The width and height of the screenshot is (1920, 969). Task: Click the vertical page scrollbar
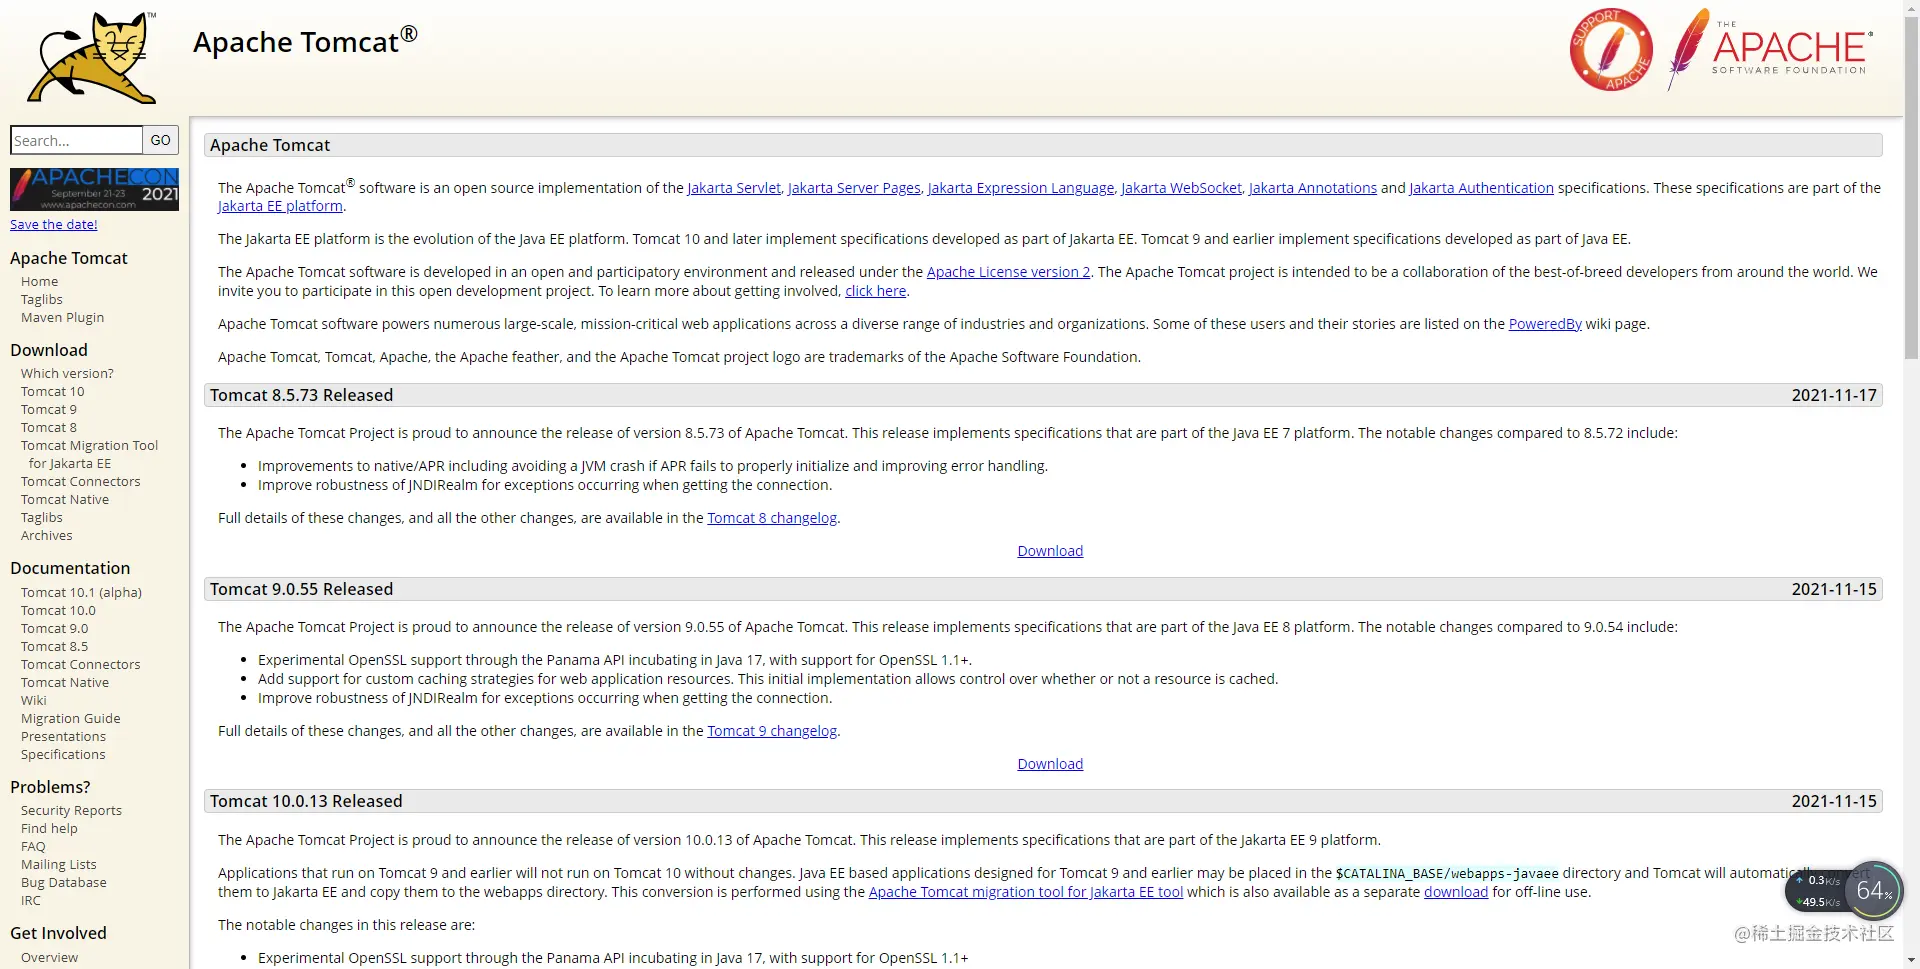(x=1911, y=484)
